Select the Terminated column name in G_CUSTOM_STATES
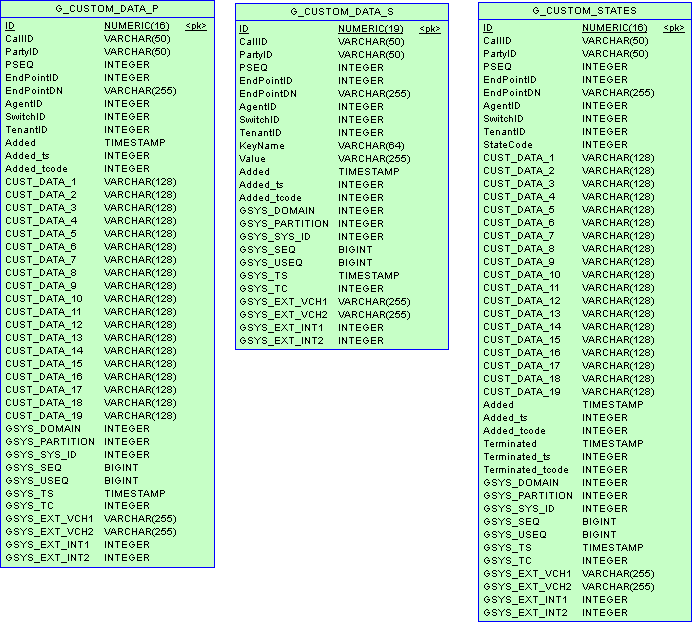This screenshot has height=622, width=692. pyautogui.click(x=510, y=444)
